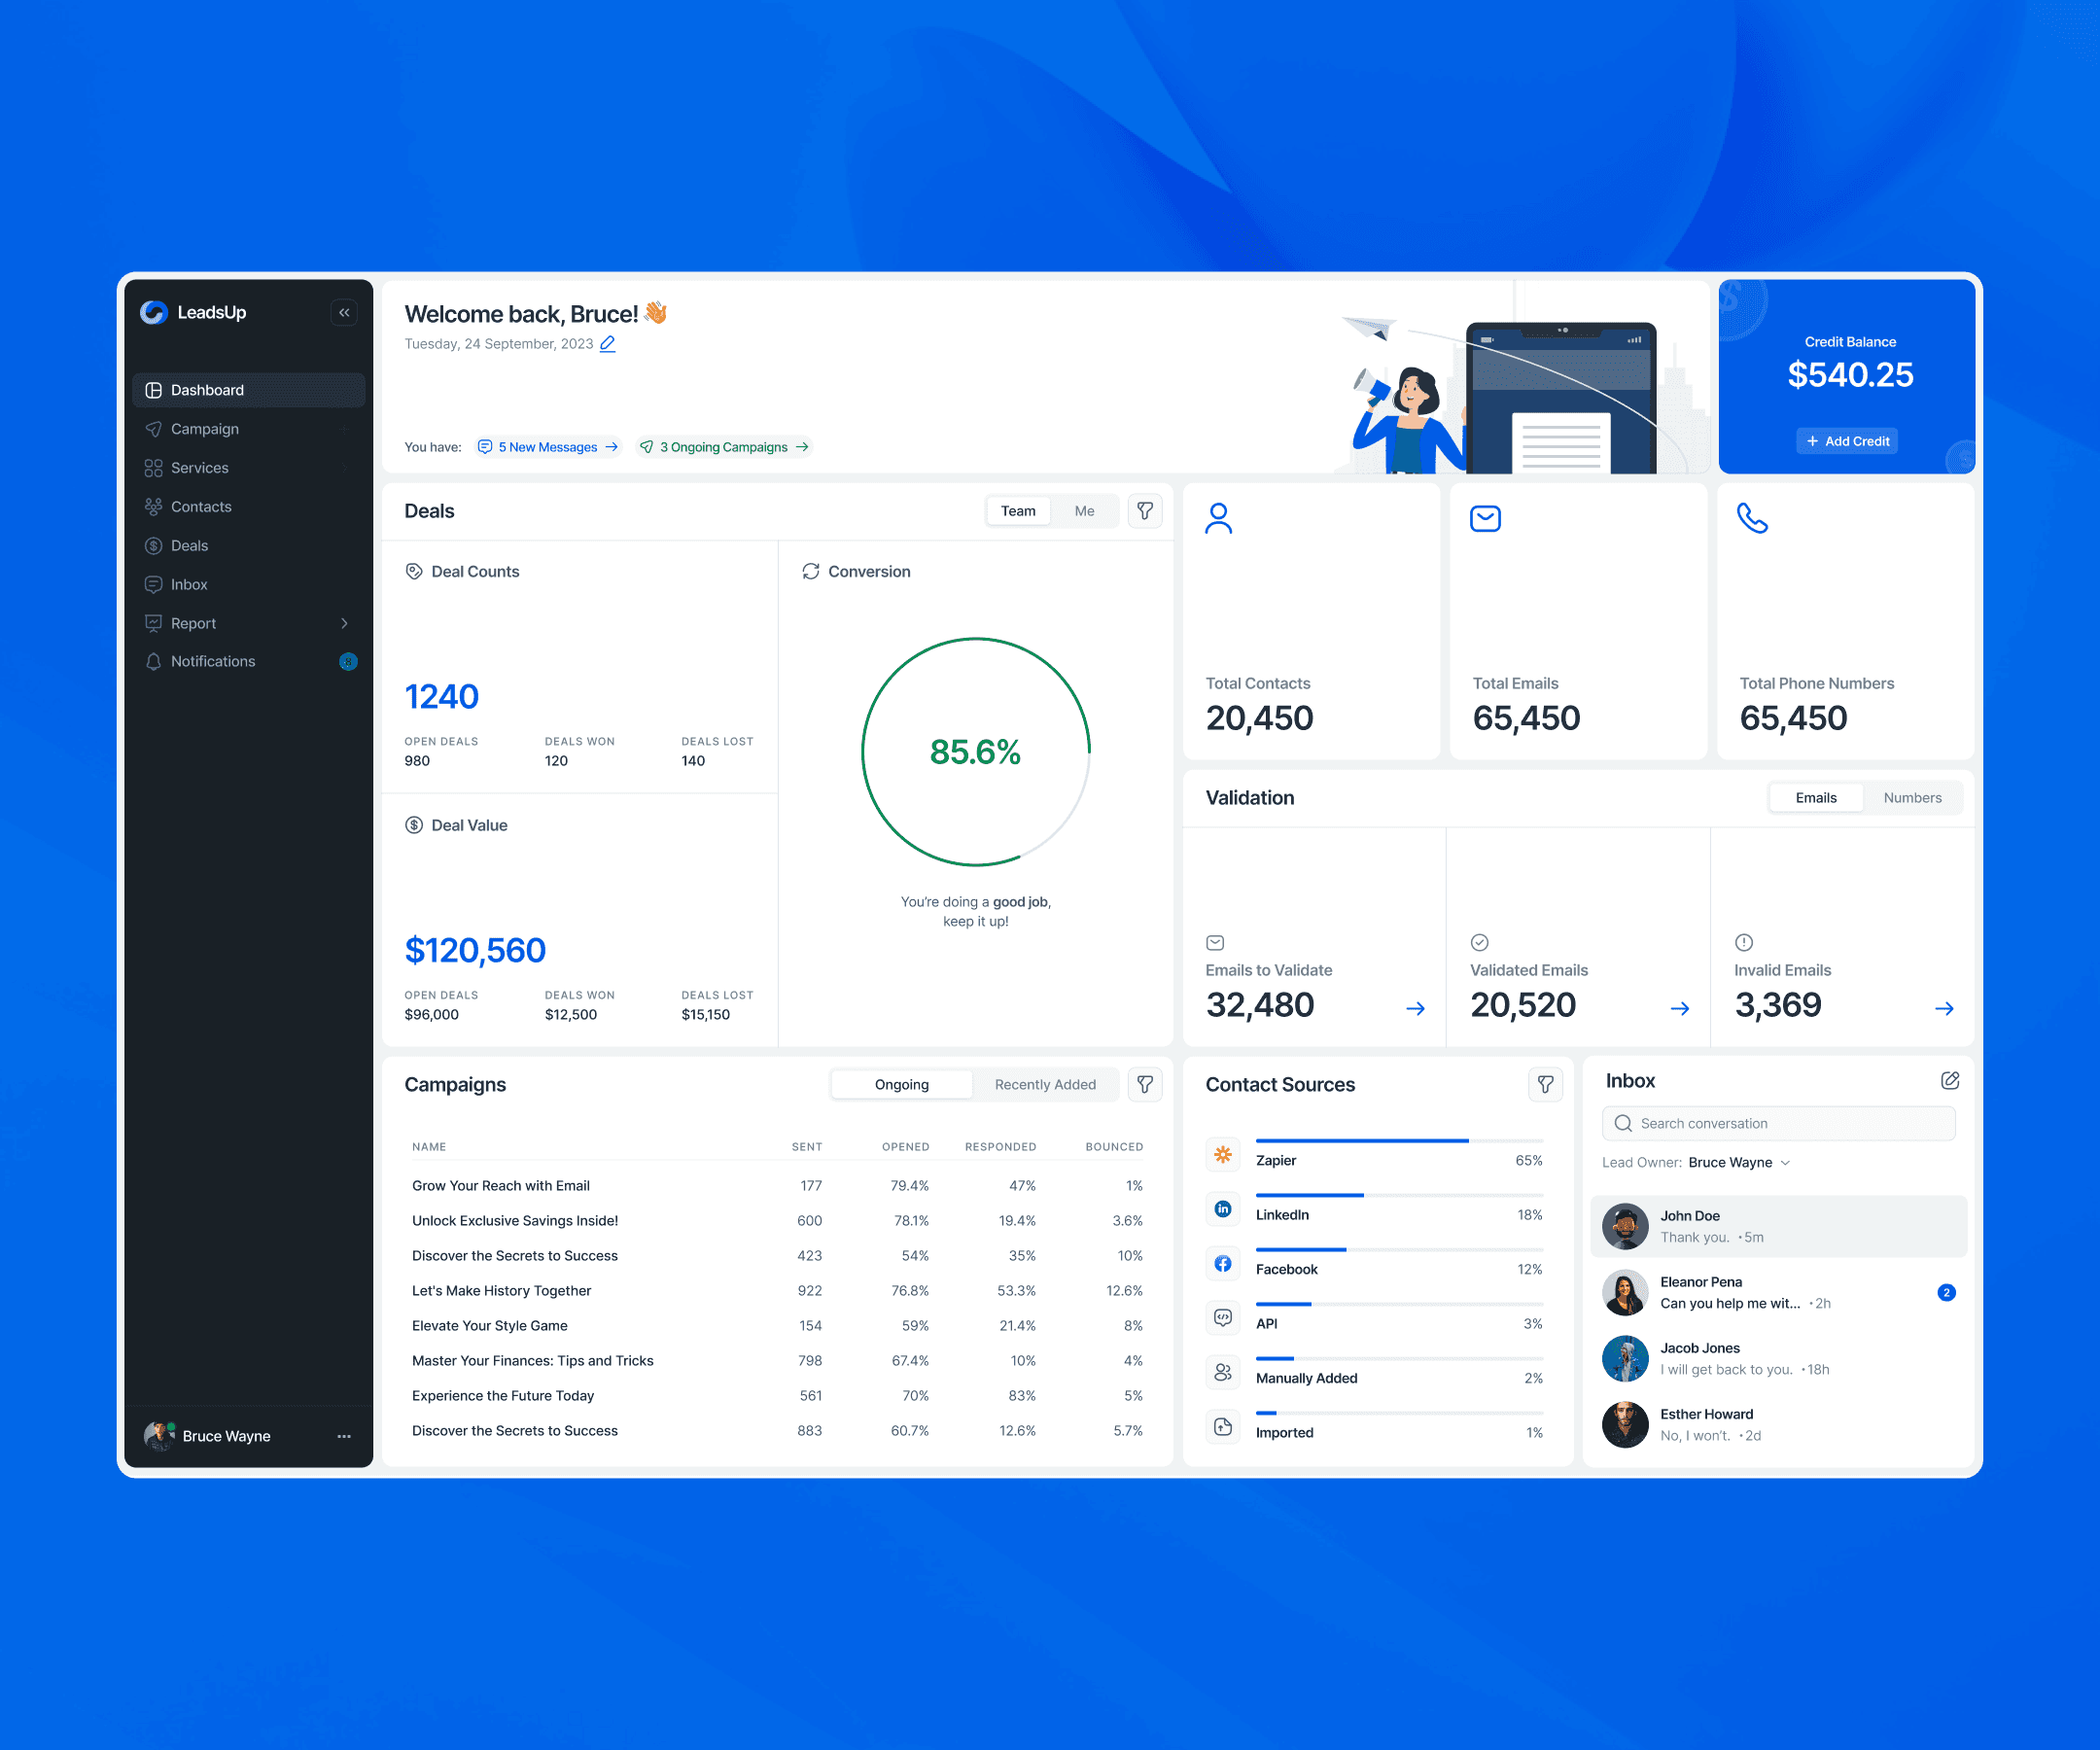Open Lead Owner Bruce Wayne dropdown
The height and width of the screenshot is (1750, 2100).
click(x=1738, y=1163)
